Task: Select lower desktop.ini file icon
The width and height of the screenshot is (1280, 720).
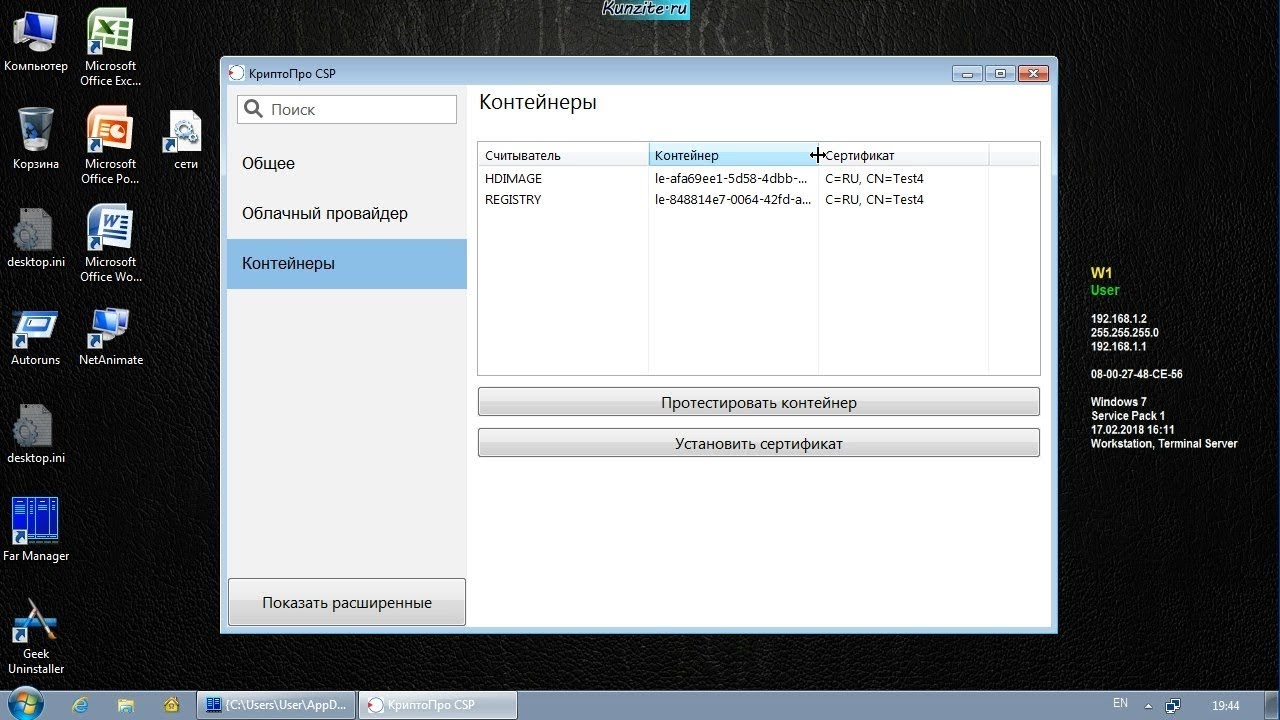Action: [36, 434]
